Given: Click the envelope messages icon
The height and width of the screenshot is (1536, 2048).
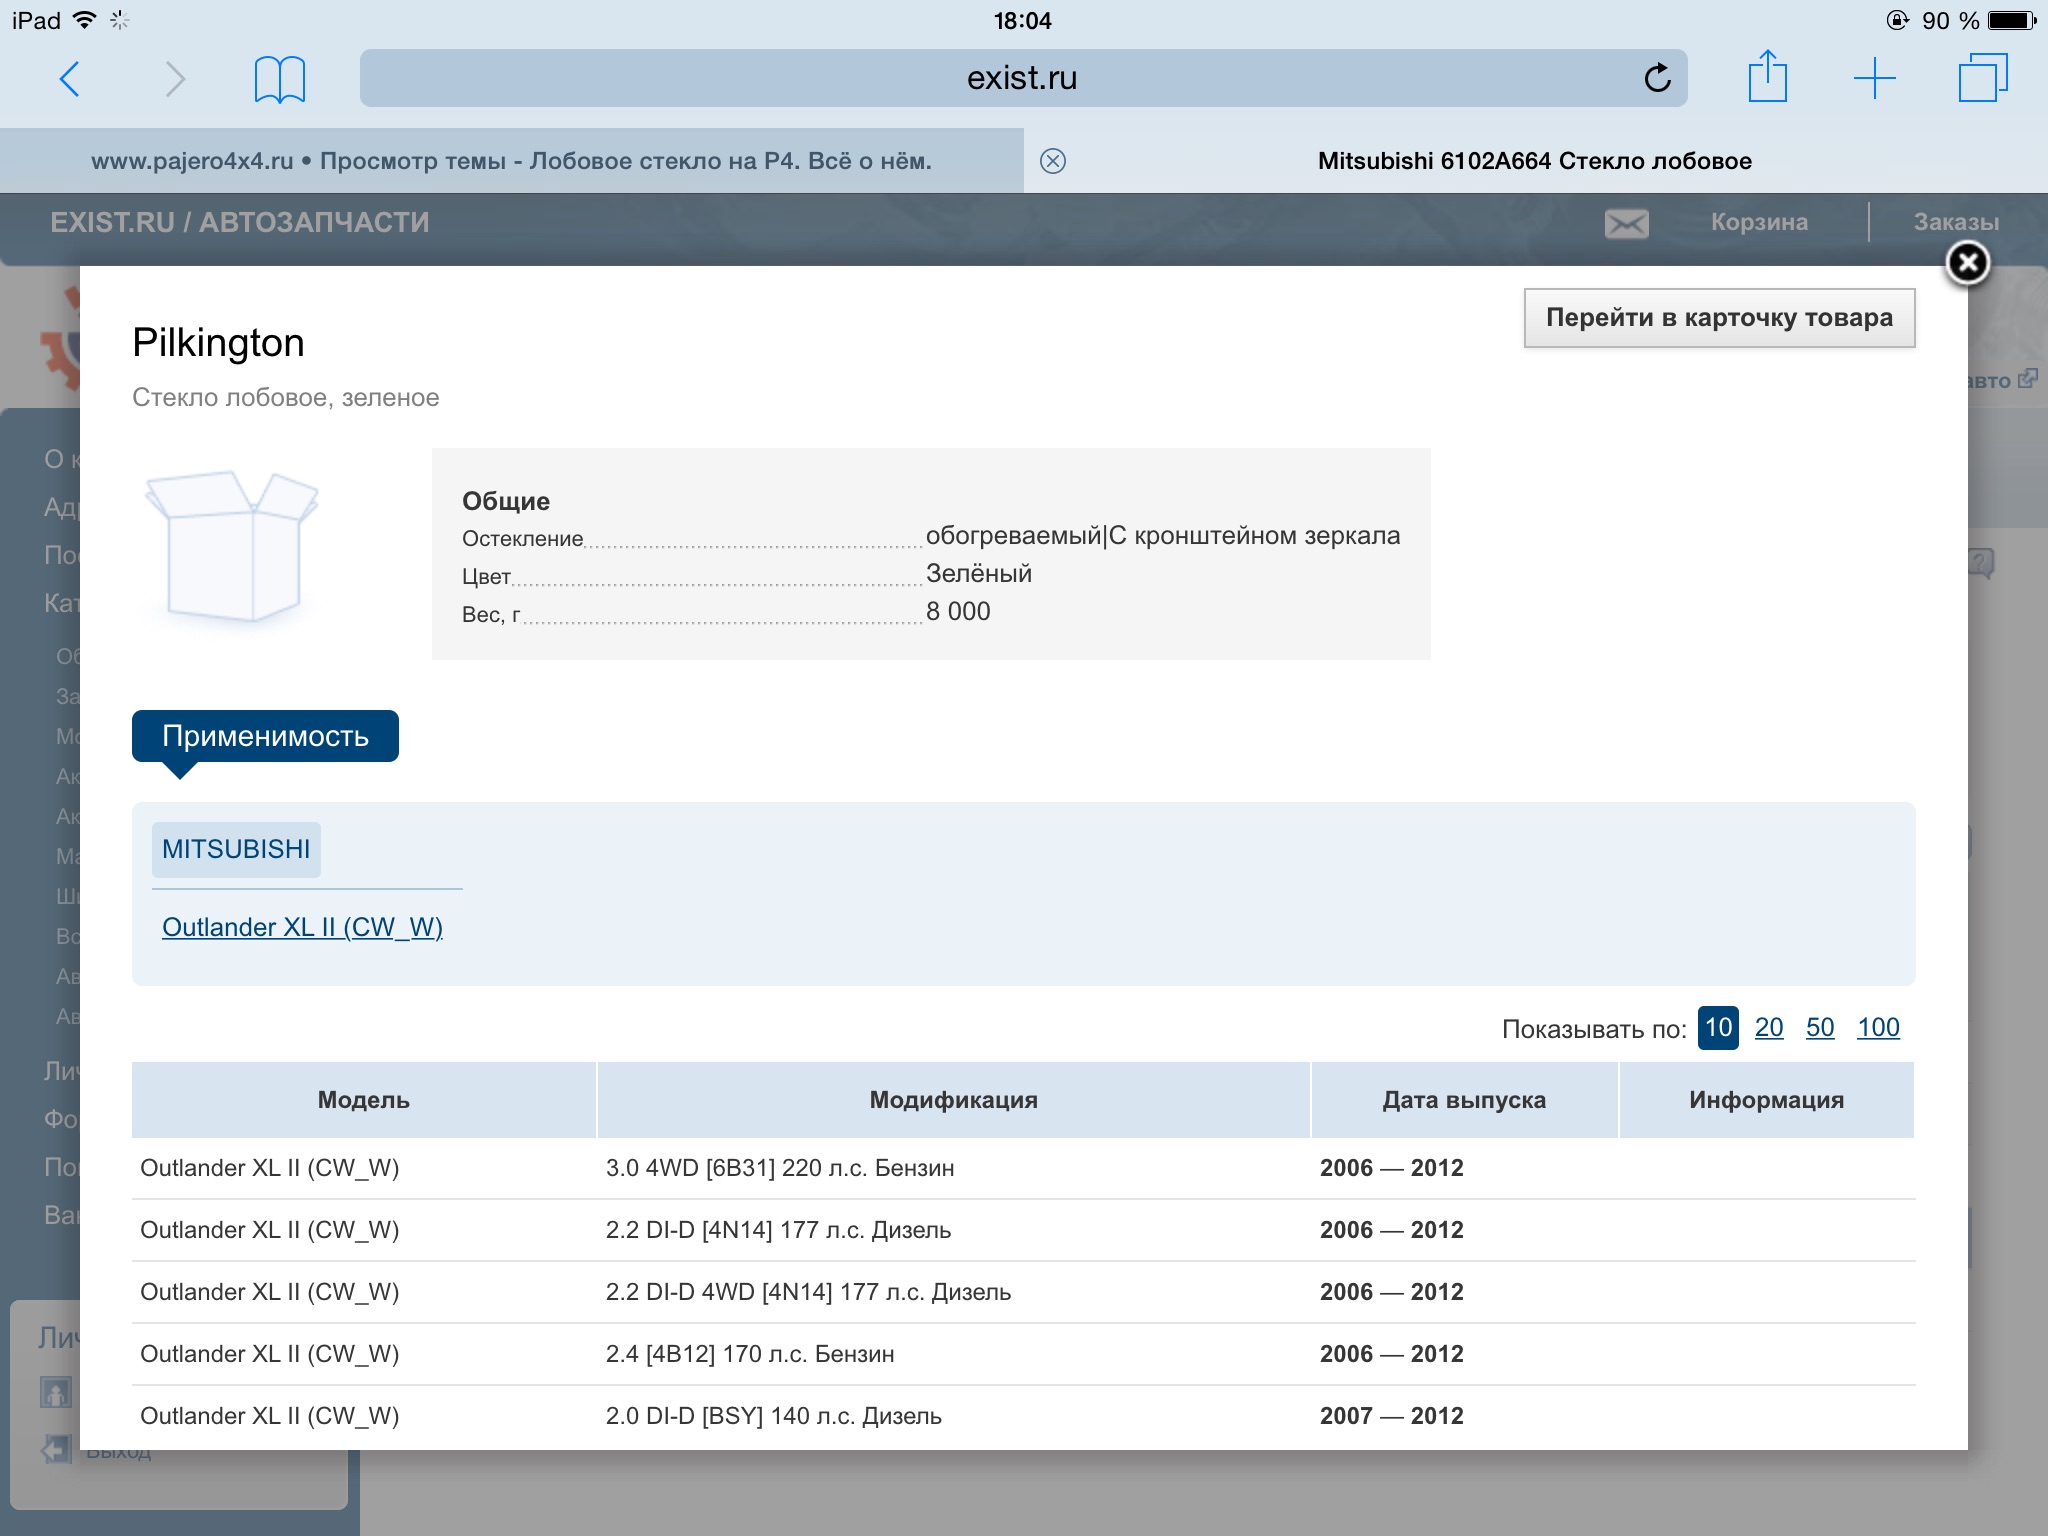Looking at the screenshot, I should tap(1626, 223).
